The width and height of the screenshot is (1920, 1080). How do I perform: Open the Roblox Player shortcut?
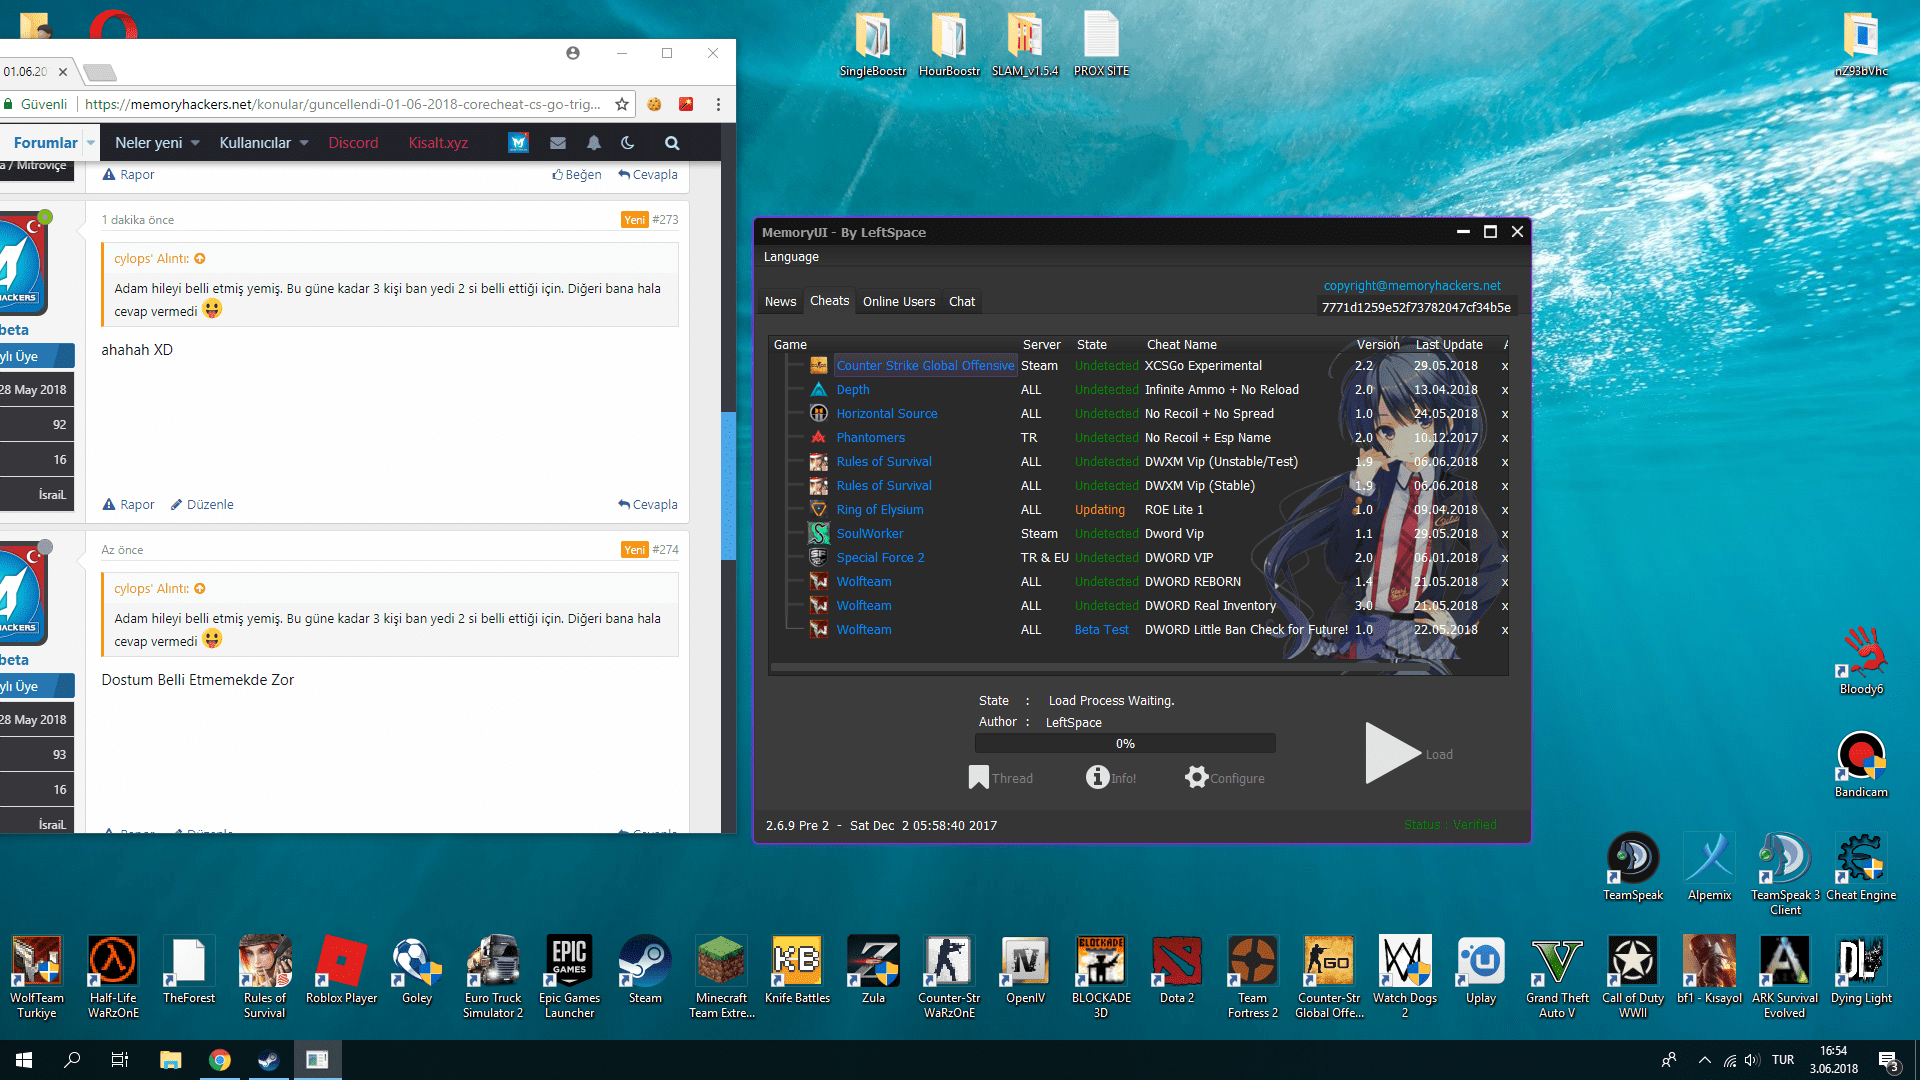[341, 969]
